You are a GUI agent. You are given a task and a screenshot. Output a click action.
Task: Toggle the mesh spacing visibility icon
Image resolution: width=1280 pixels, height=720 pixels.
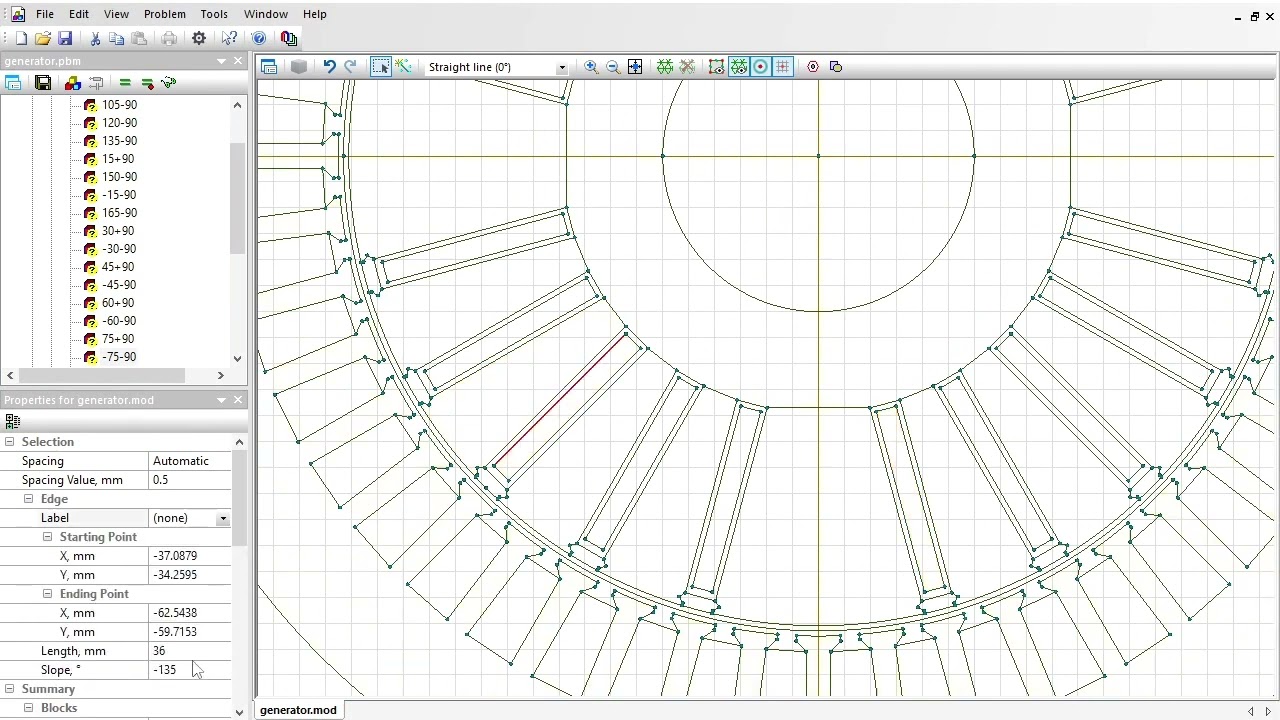click(717, 67)
